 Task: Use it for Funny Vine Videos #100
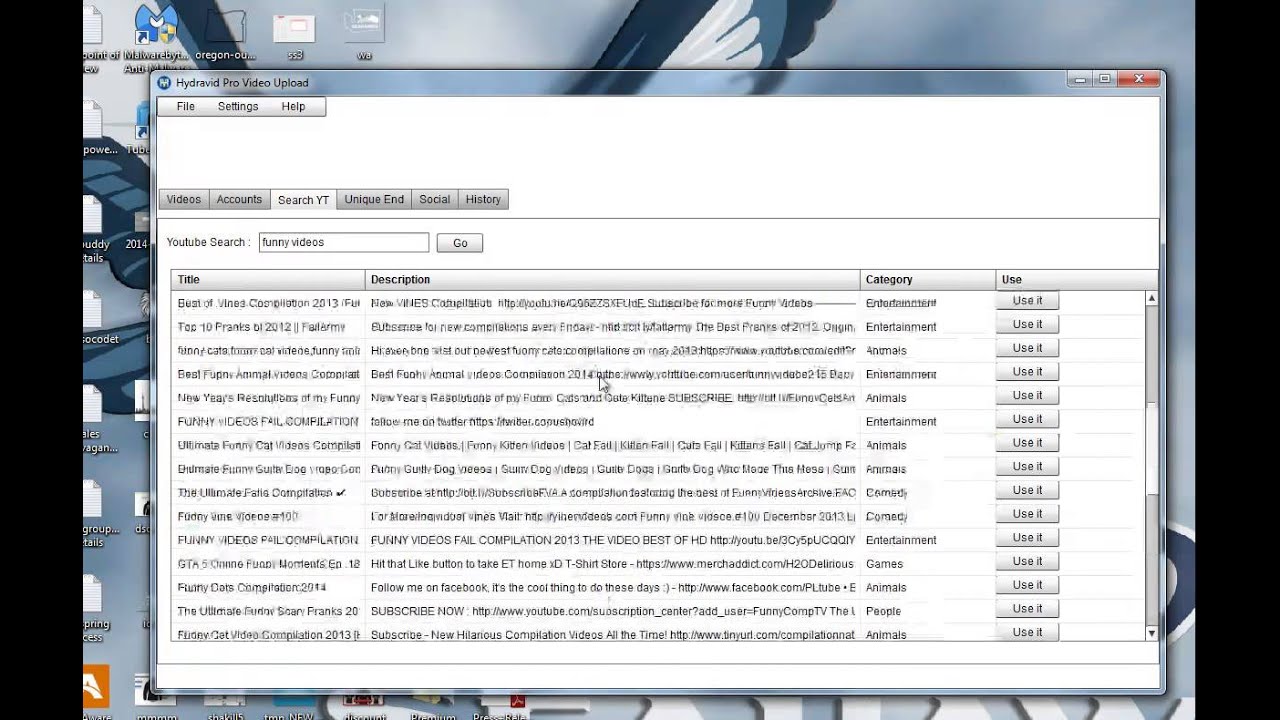[1027, 513]
